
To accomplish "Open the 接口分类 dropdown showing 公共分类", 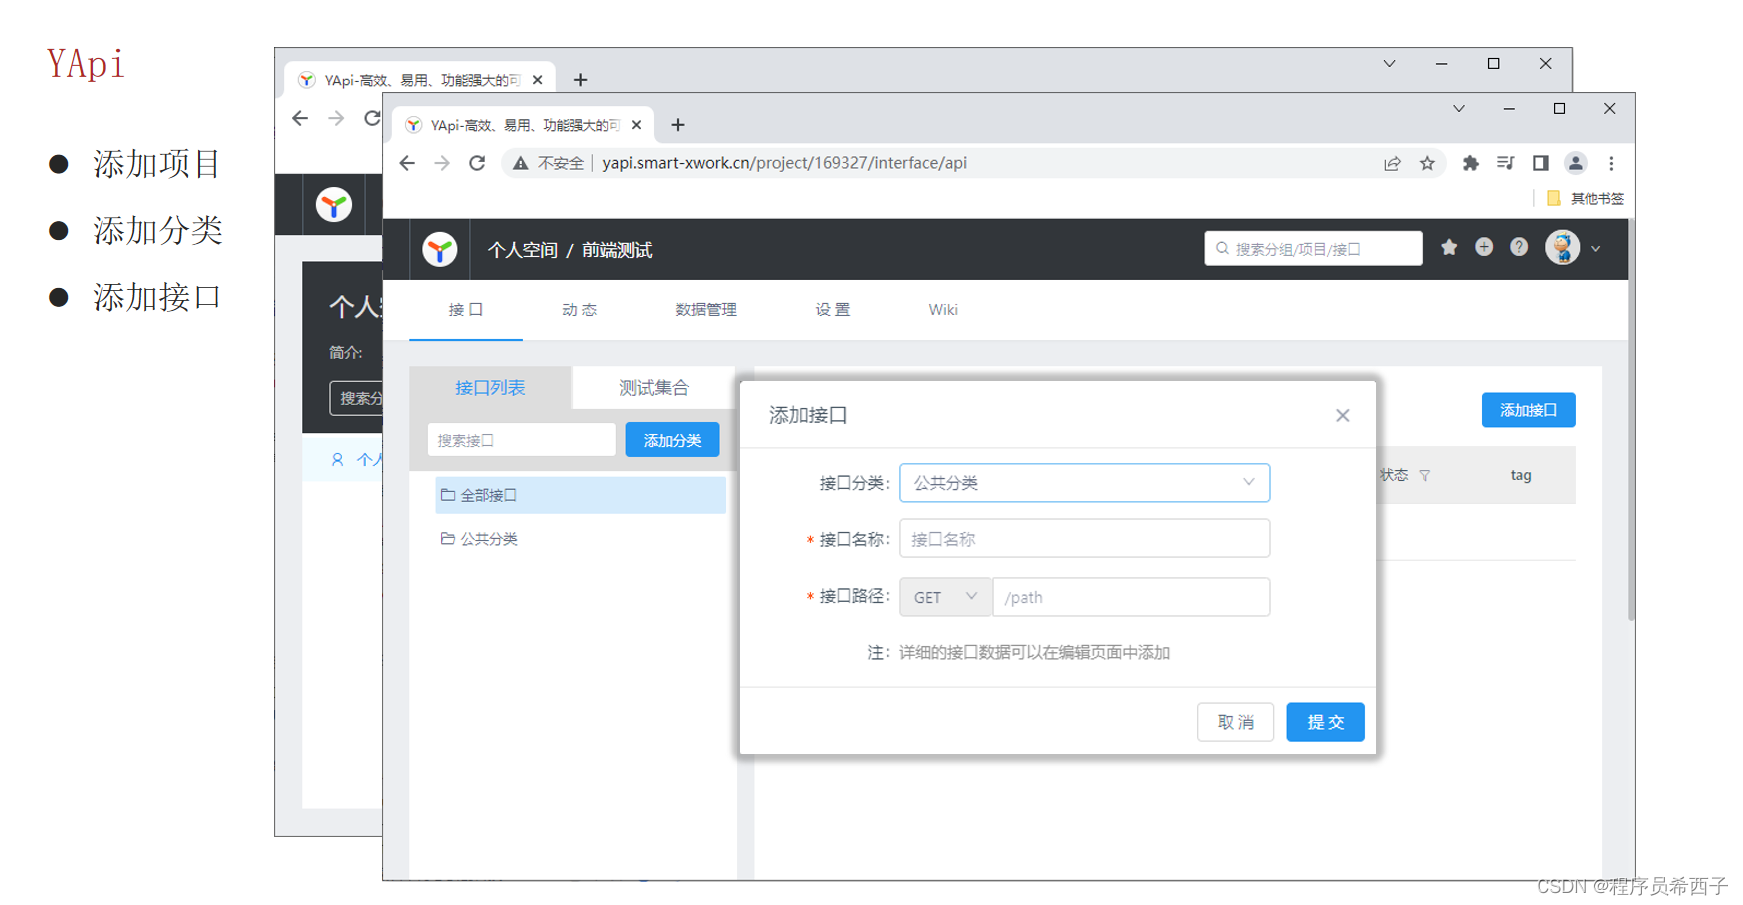I will click(1085, 483).
